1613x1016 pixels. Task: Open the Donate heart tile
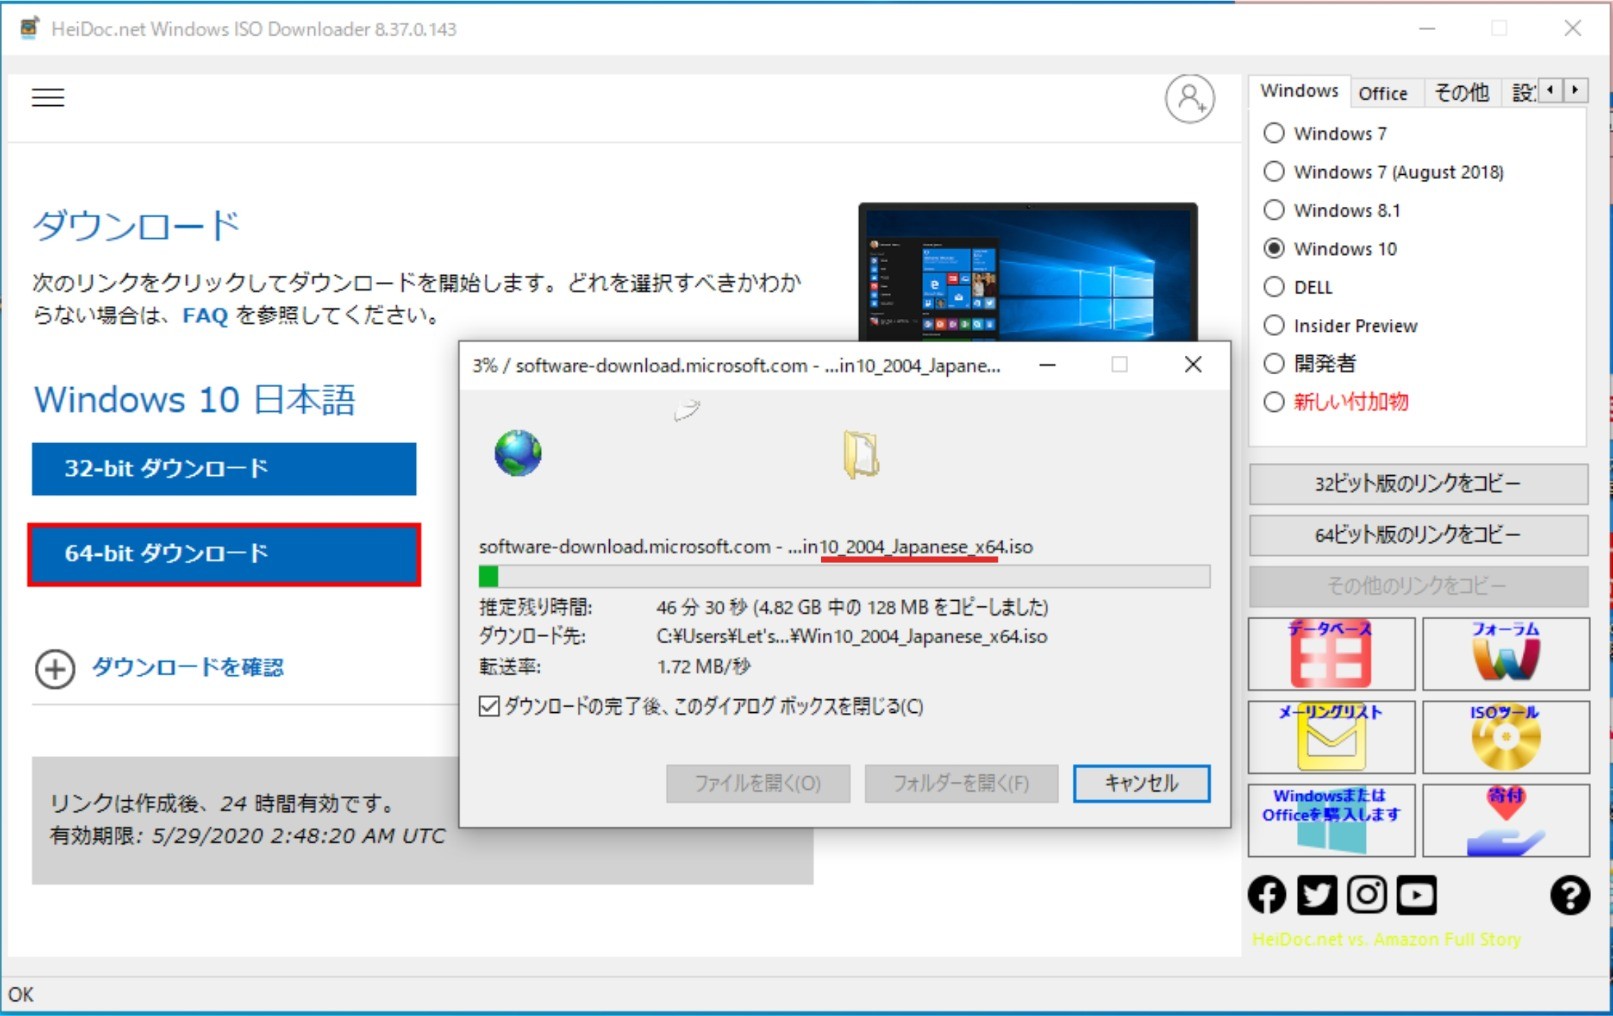pyautogui.click(x=1505, y=820)
